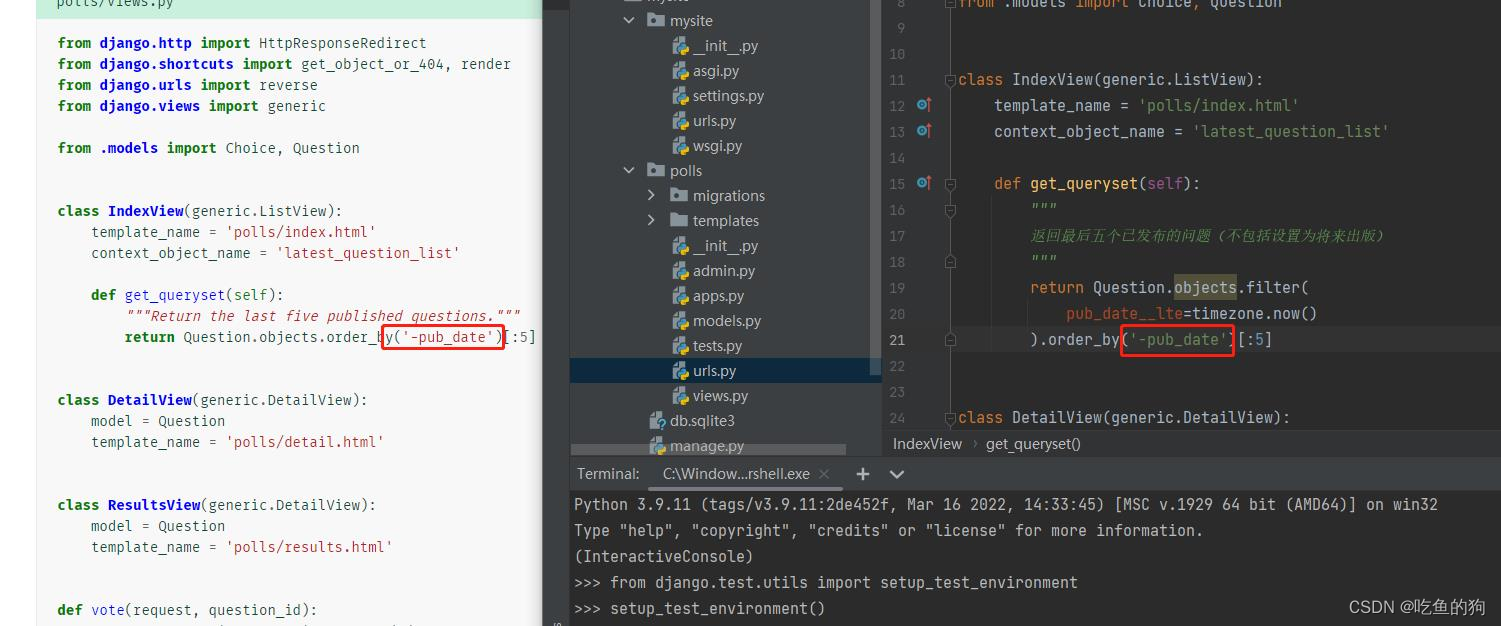Fold the IndexView class on line 11
The width and height of the screenshot is (1501, 626).
pyautogui.click(x=950, y=80)
